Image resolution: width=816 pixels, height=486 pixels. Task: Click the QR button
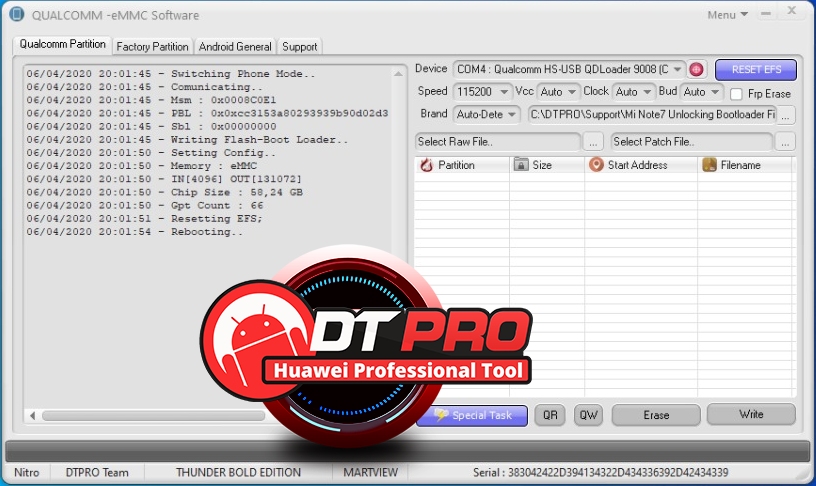[550, 415]
